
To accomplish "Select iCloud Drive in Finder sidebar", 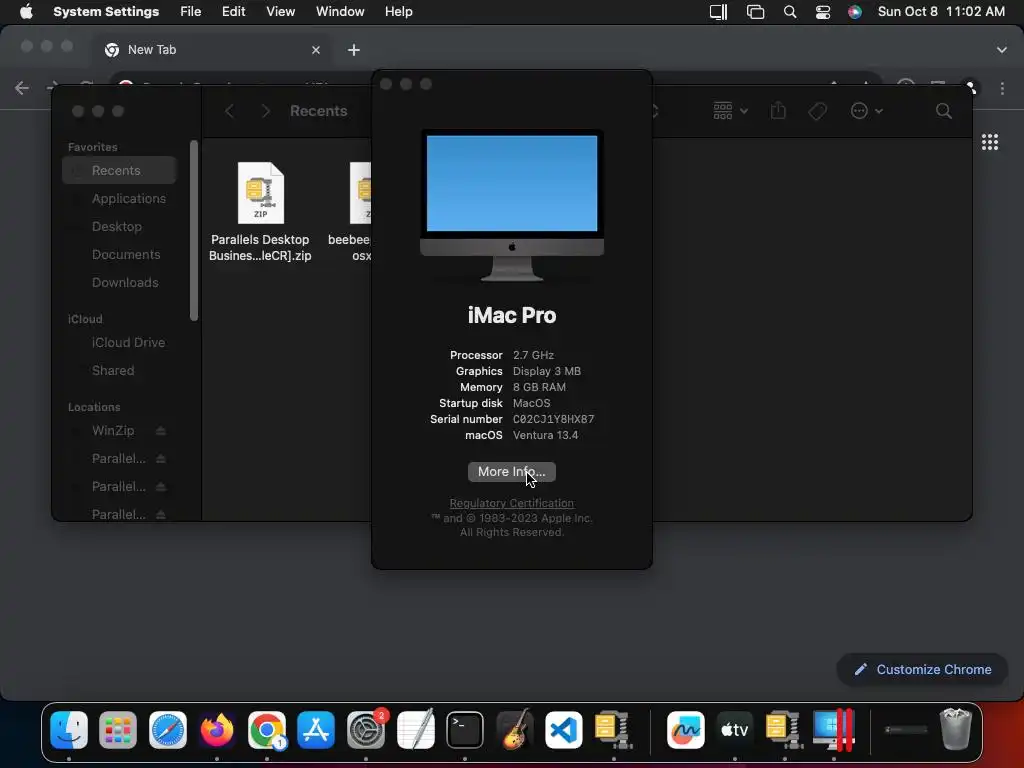I will click(x=120, y=342).
